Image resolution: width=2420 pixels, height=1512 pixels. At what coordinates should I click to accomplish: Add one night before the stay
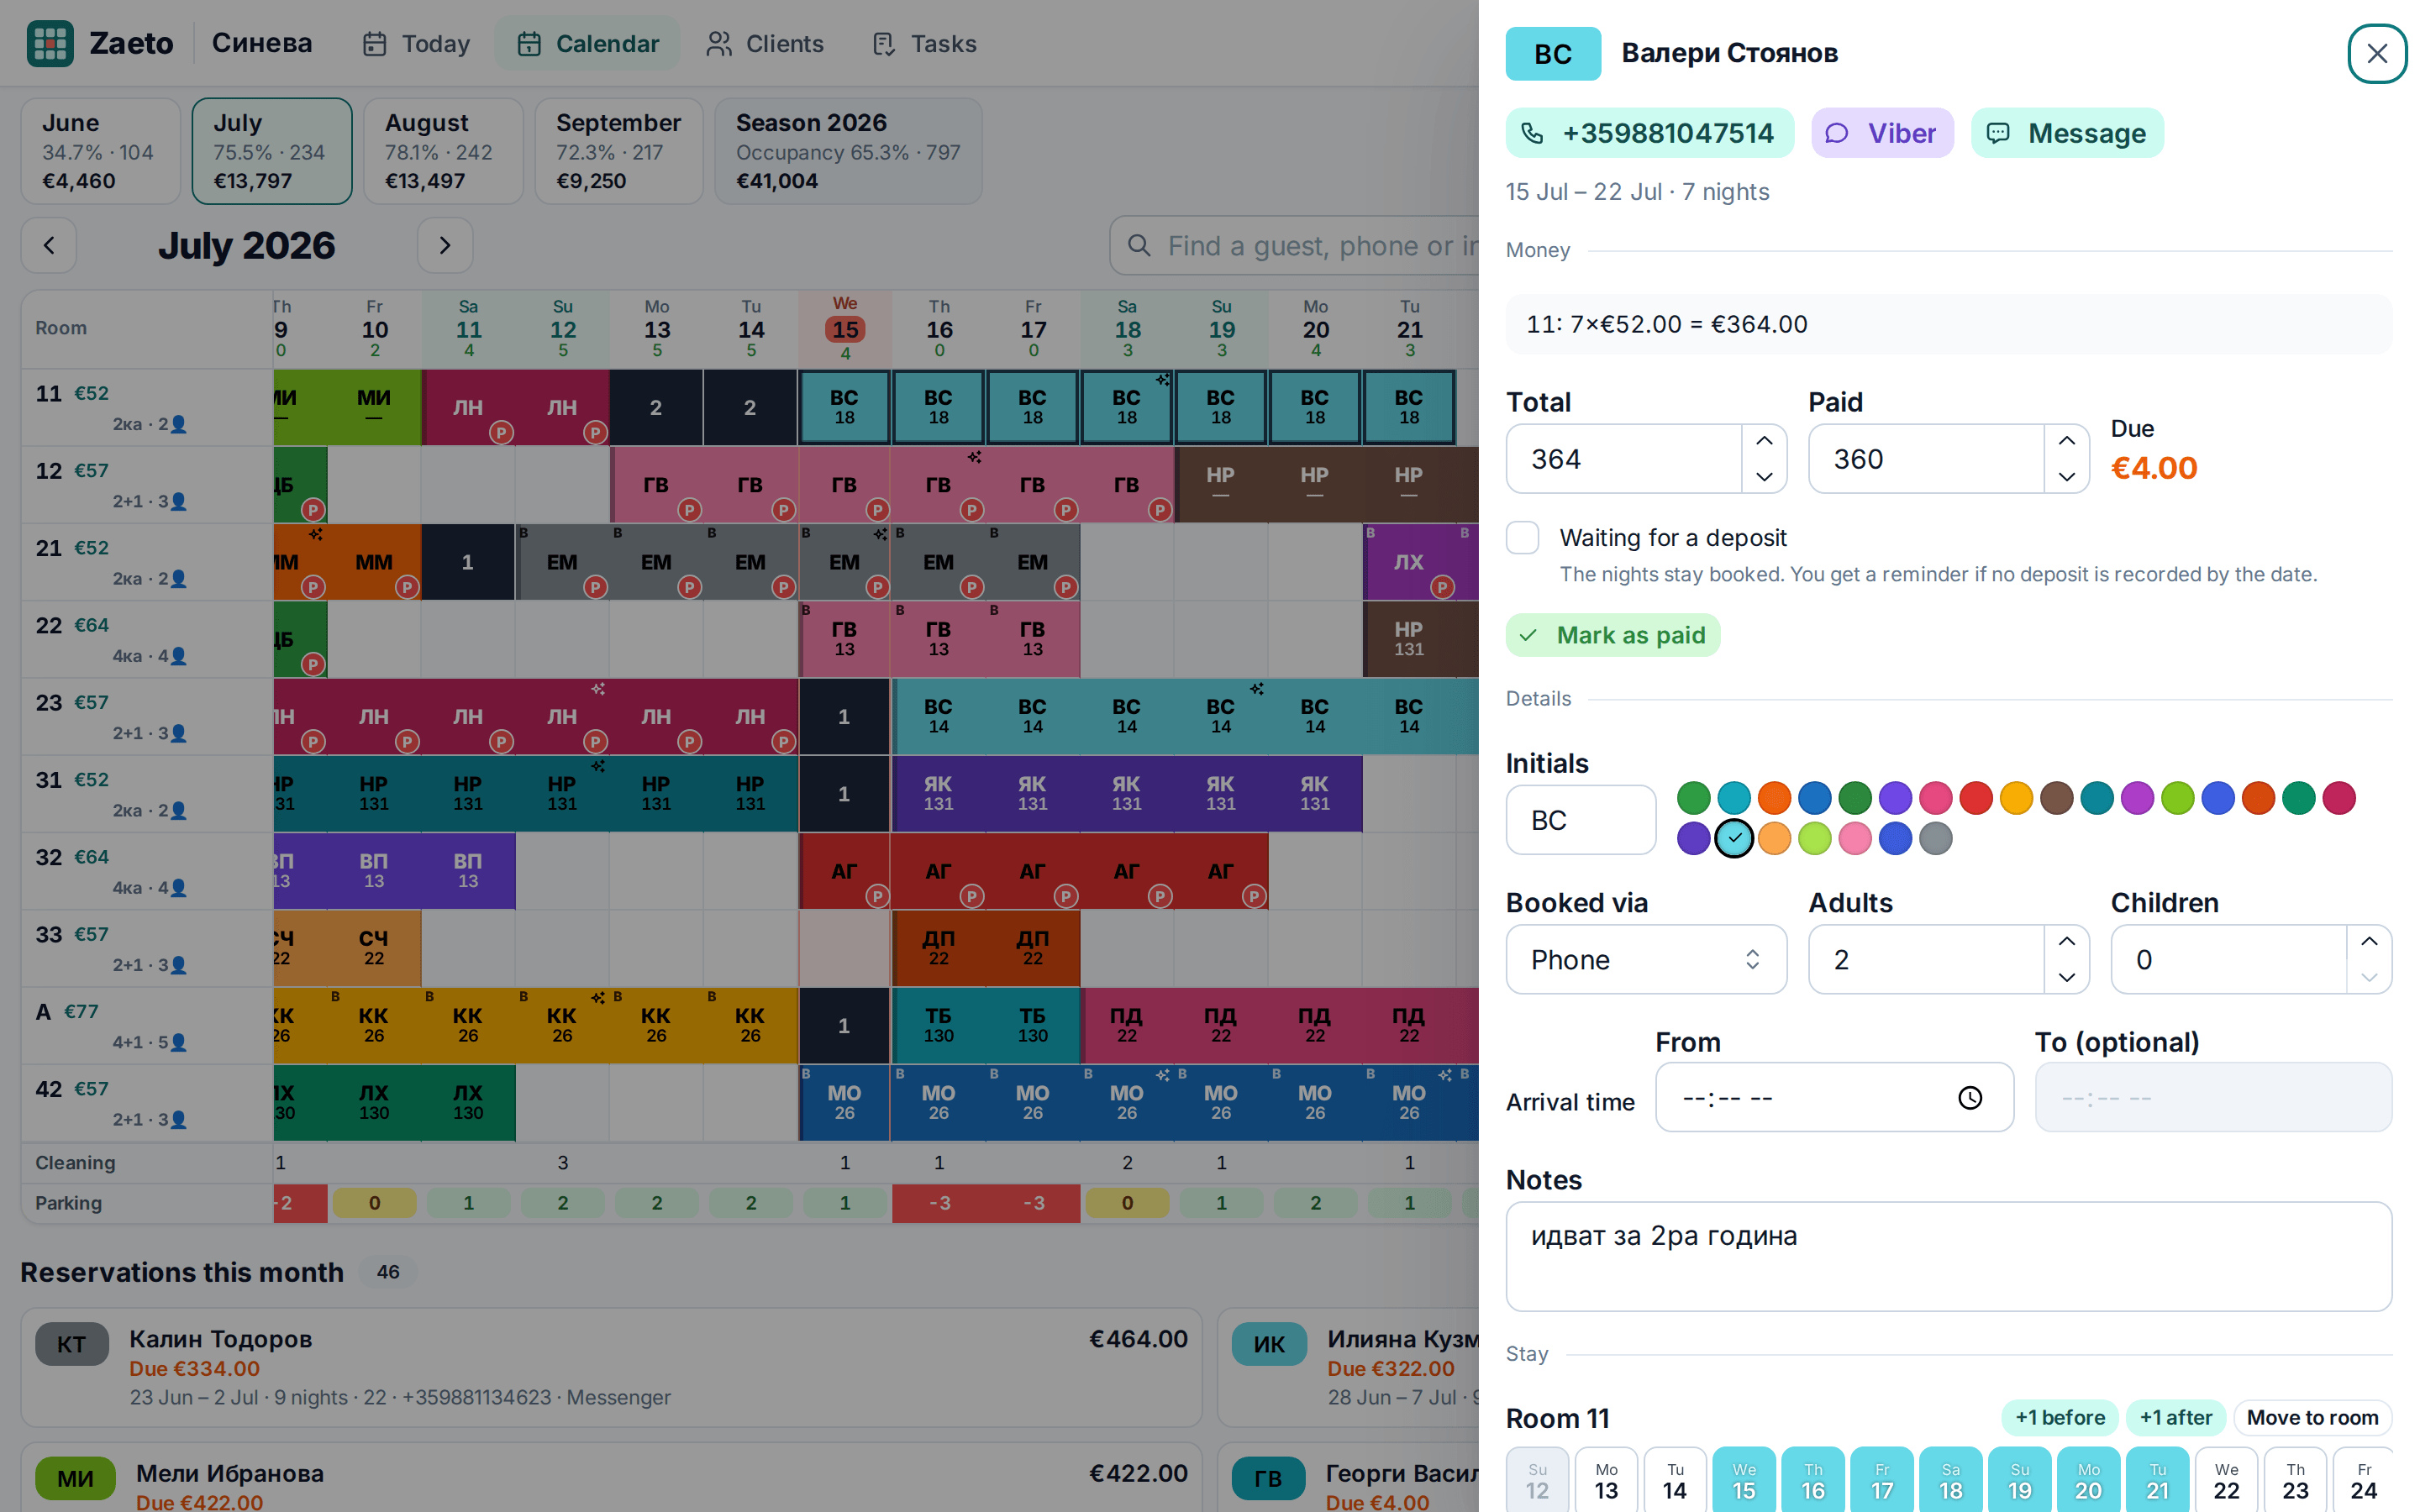(x=2059, y=1417)
